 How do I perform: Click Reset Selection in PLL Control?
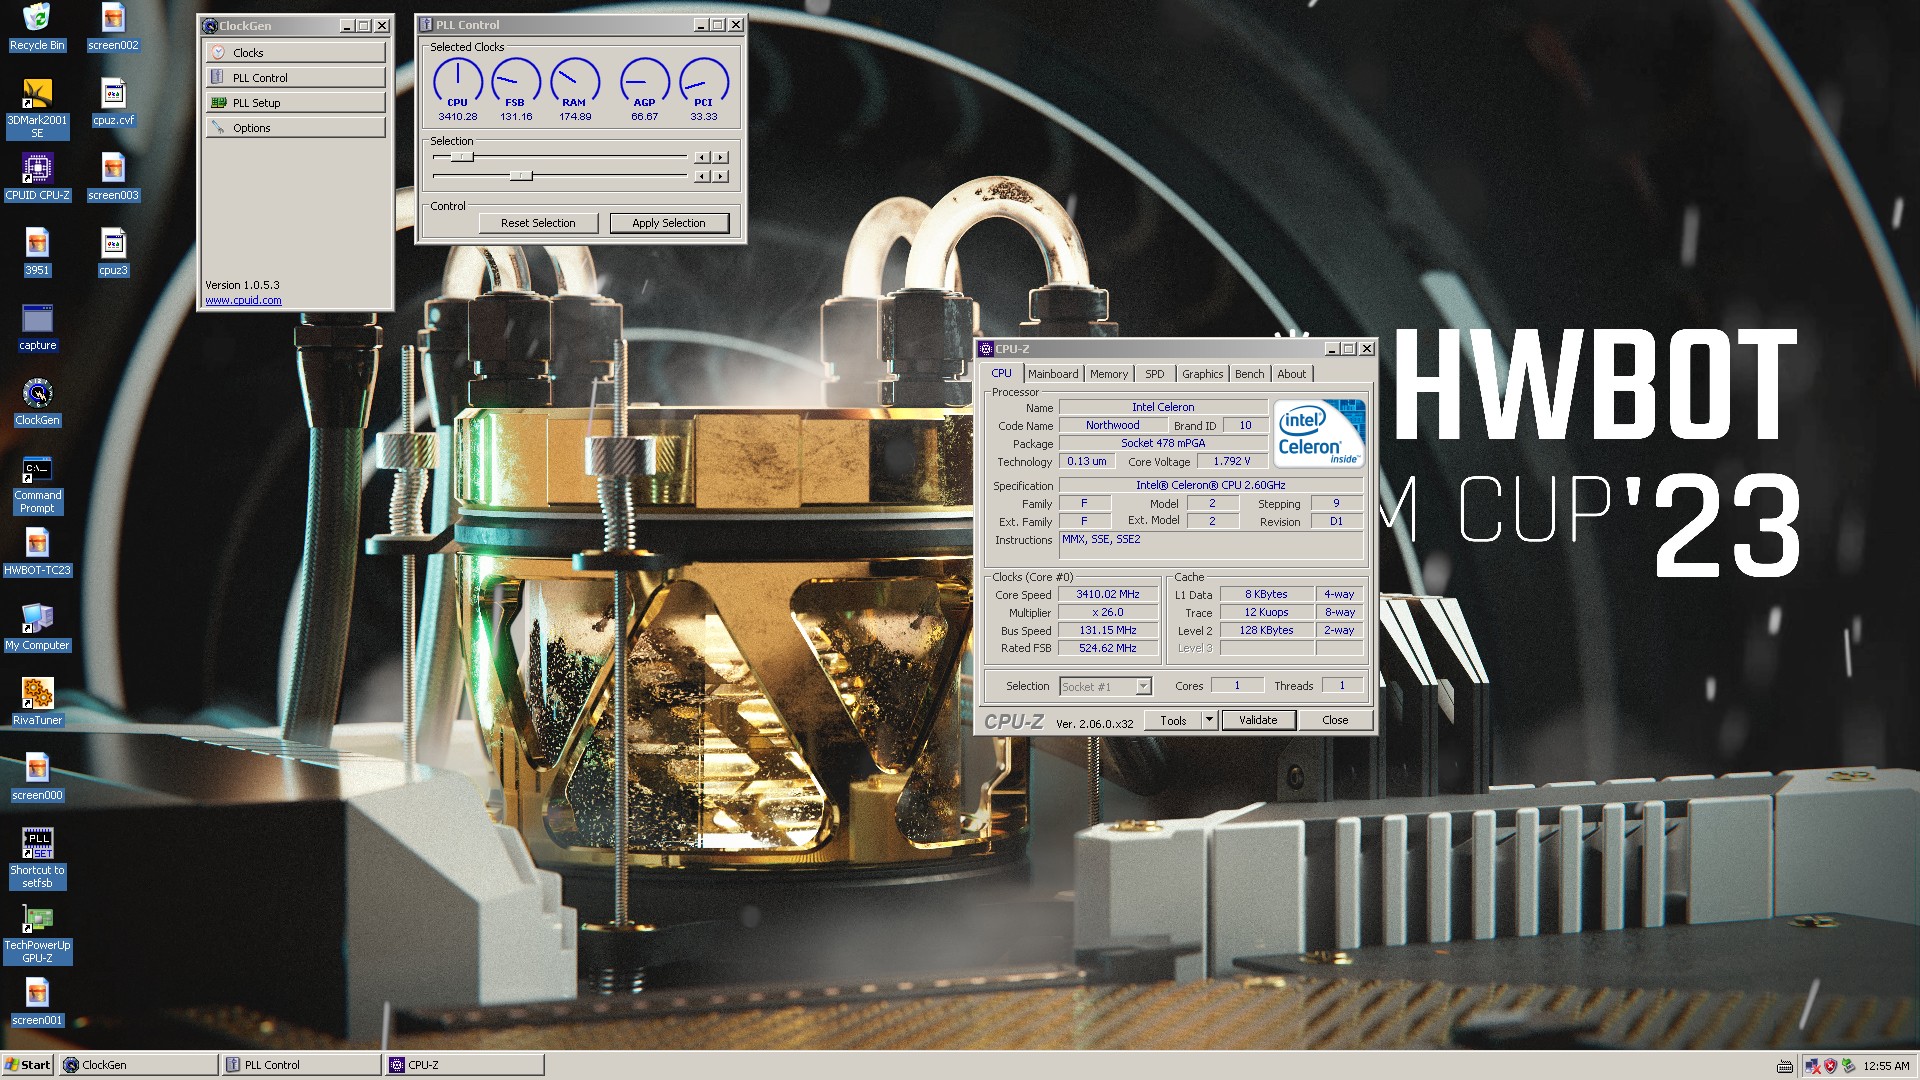538,223
